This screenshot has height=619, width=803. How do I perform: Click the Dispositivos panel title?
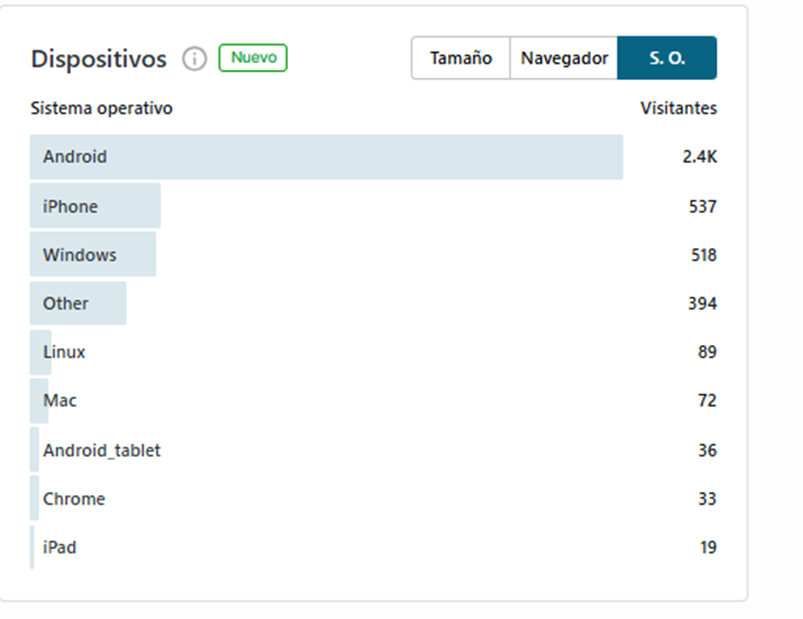click(x=99, y=59)
